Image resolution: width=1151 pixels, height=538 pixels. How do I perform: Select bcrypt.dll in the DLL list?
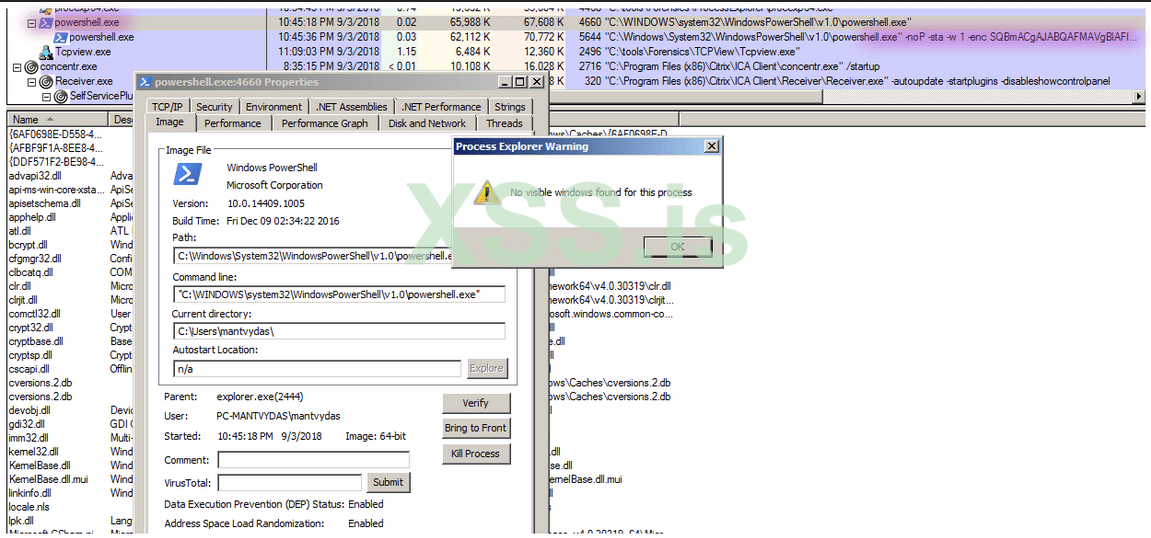coord(30,244)
